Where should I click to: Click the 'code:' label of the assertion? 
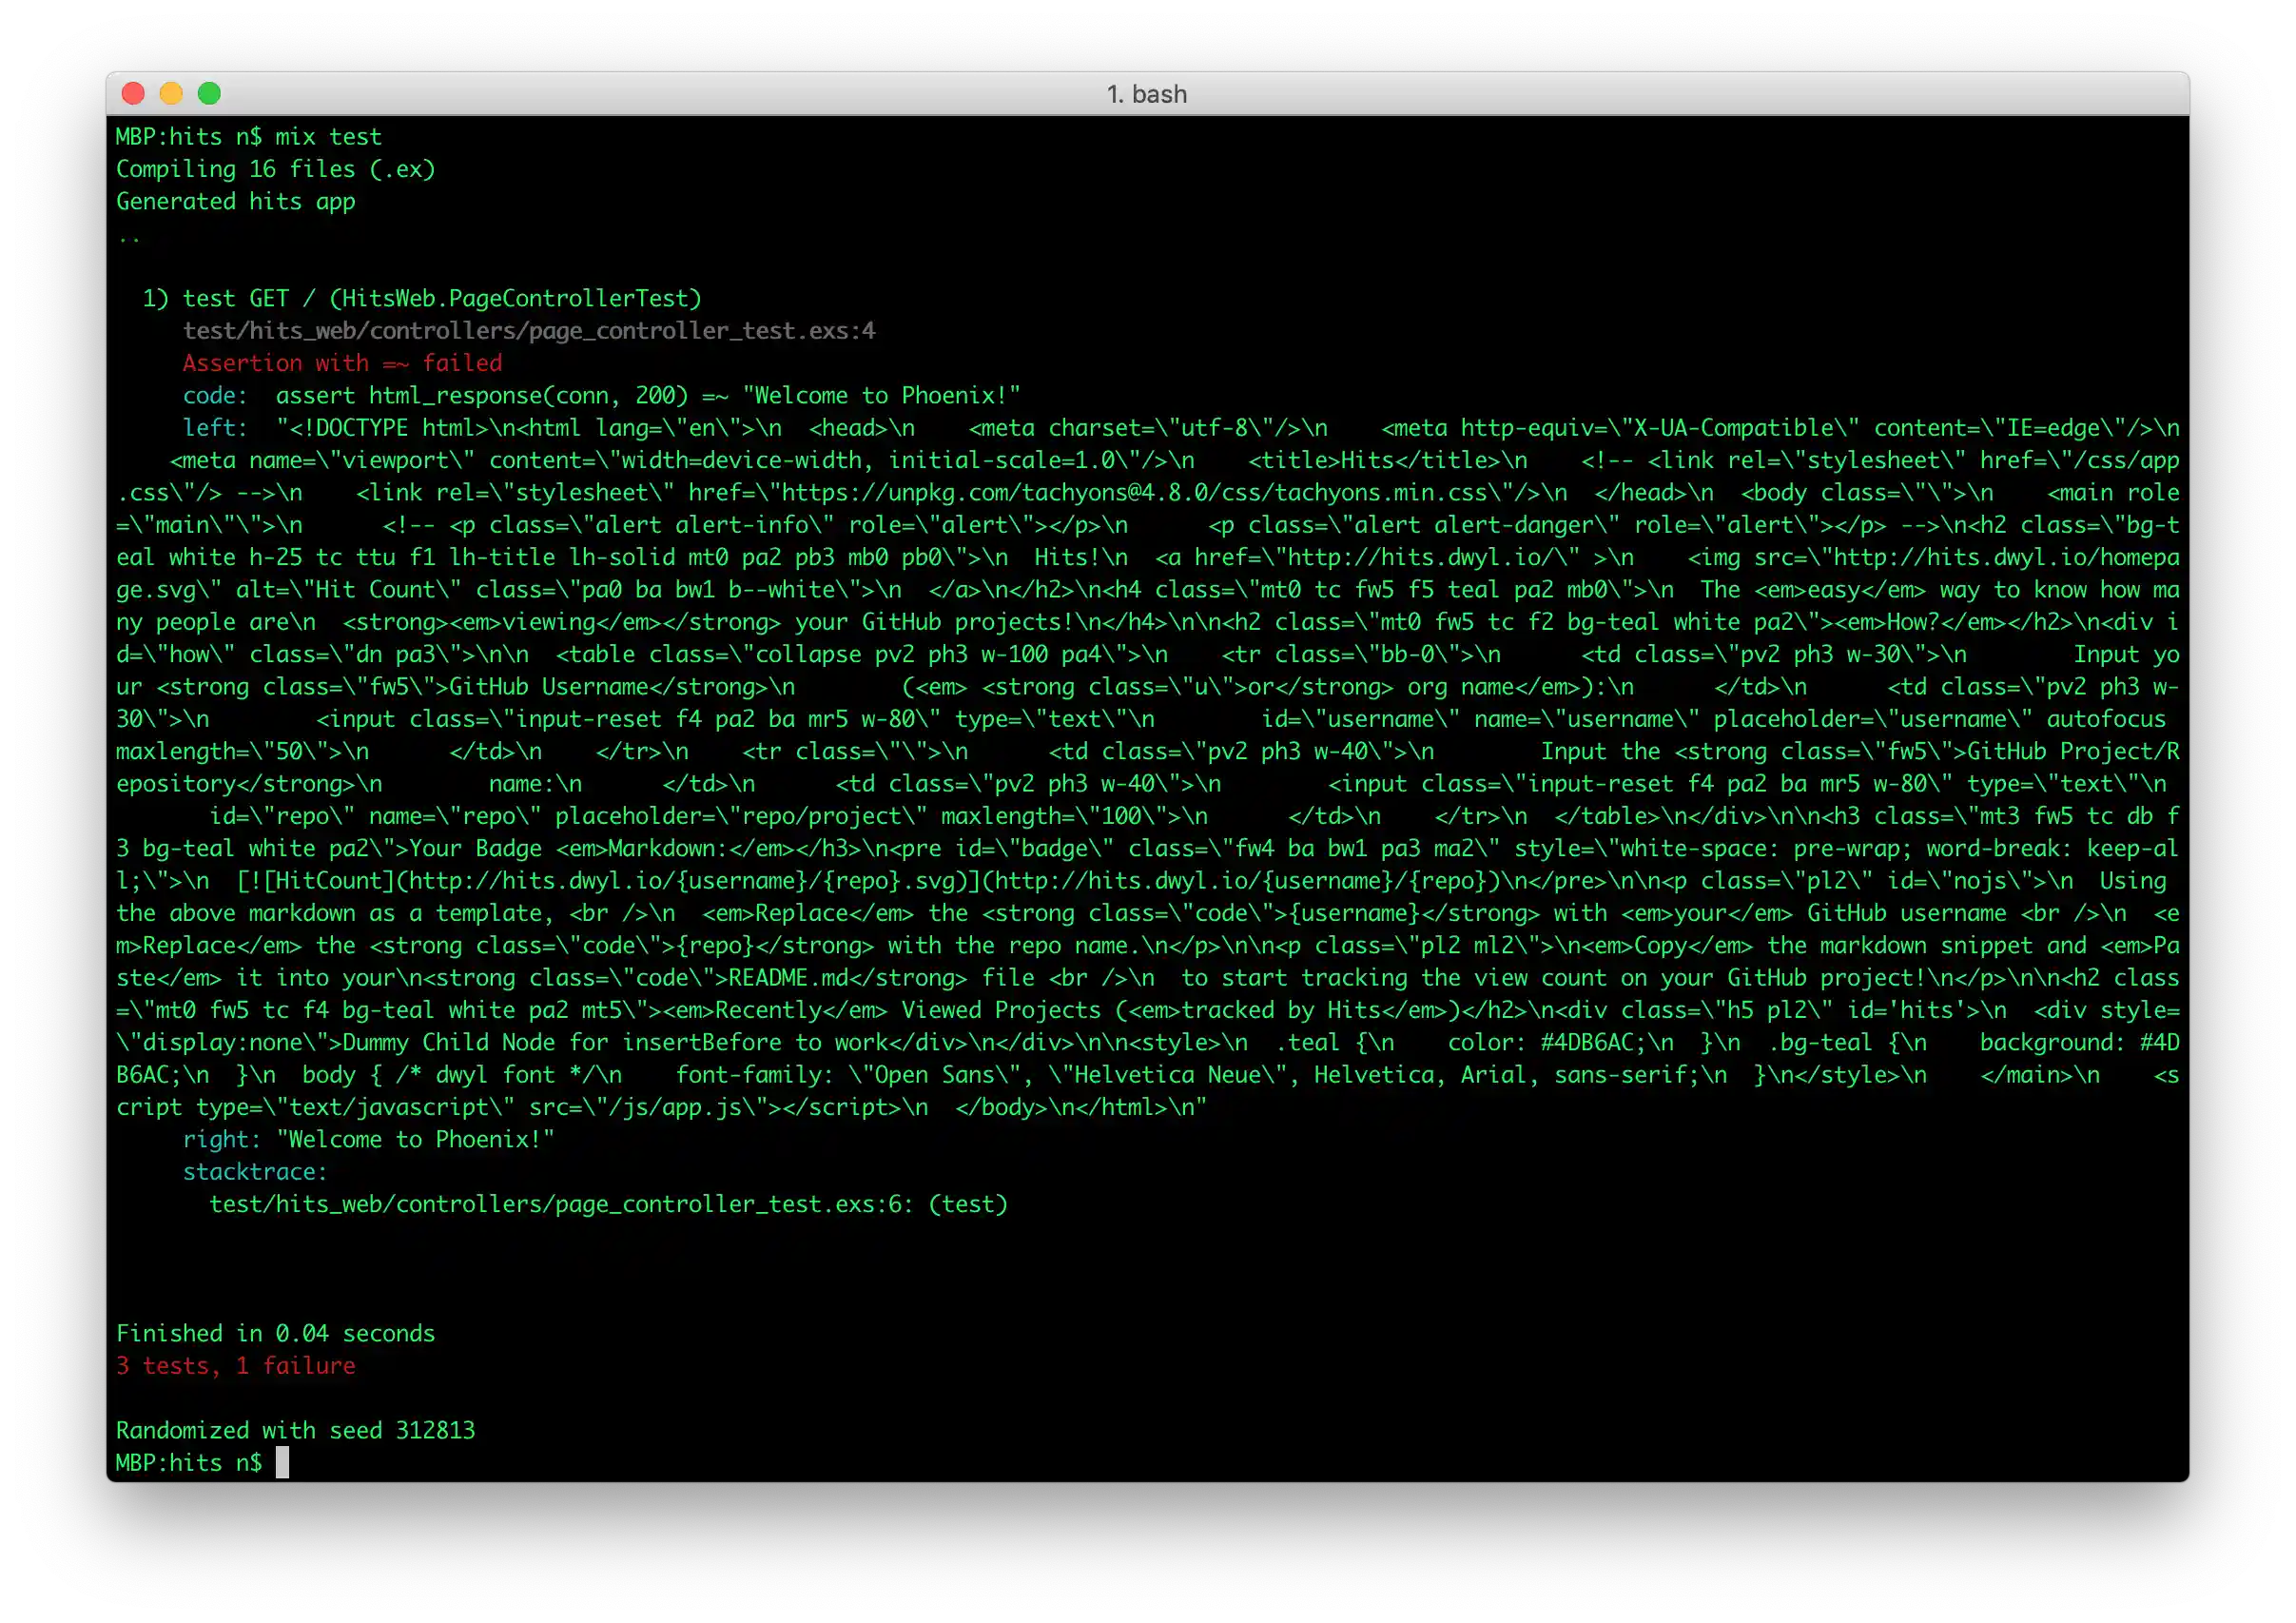[214, 396]
